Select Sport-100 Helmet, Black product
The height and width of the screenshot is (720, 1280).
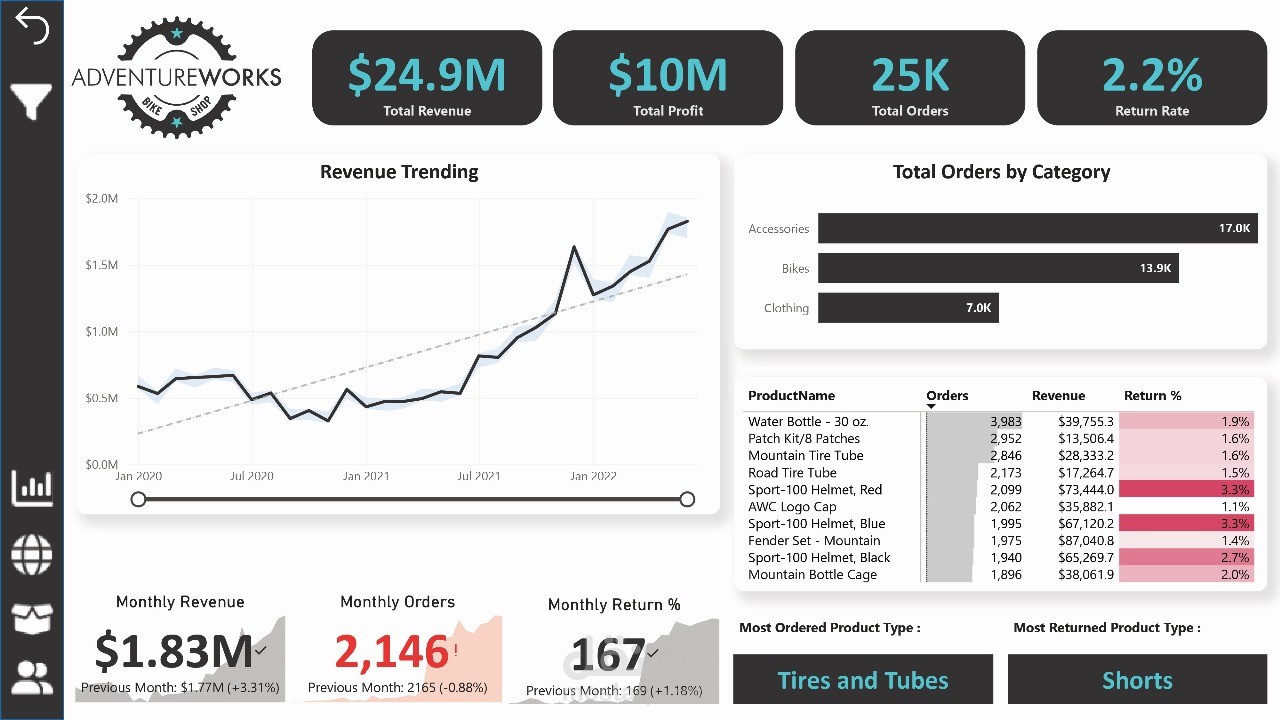point(819,557)
